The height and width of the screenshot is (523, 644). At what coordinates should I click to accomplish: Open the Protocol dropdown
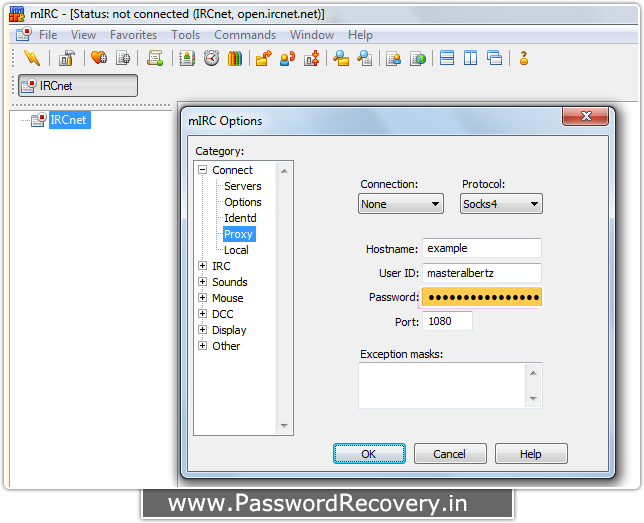point(501,204)
